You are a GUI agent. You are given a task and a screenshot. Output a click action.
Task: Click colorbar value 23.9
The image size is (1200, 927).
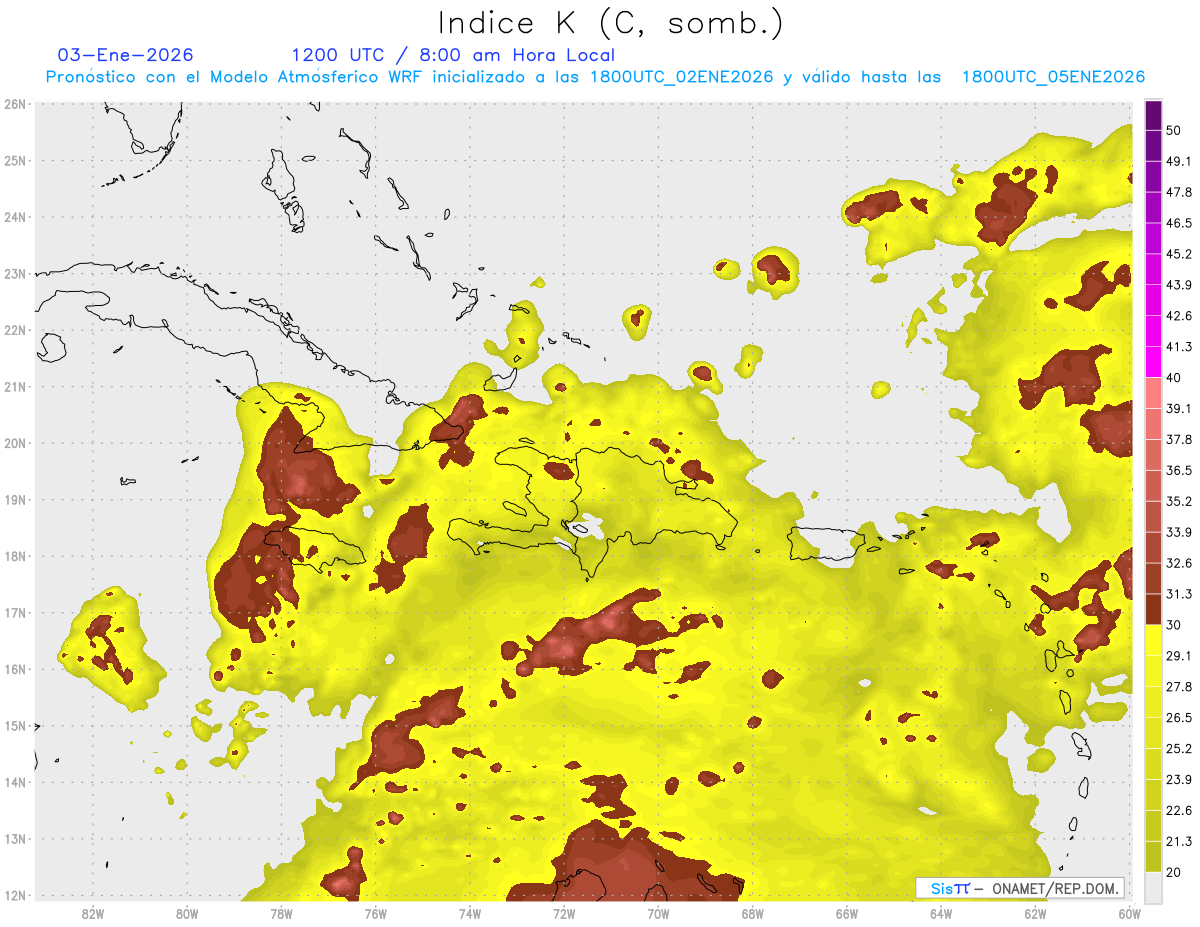click(1178, 780)
